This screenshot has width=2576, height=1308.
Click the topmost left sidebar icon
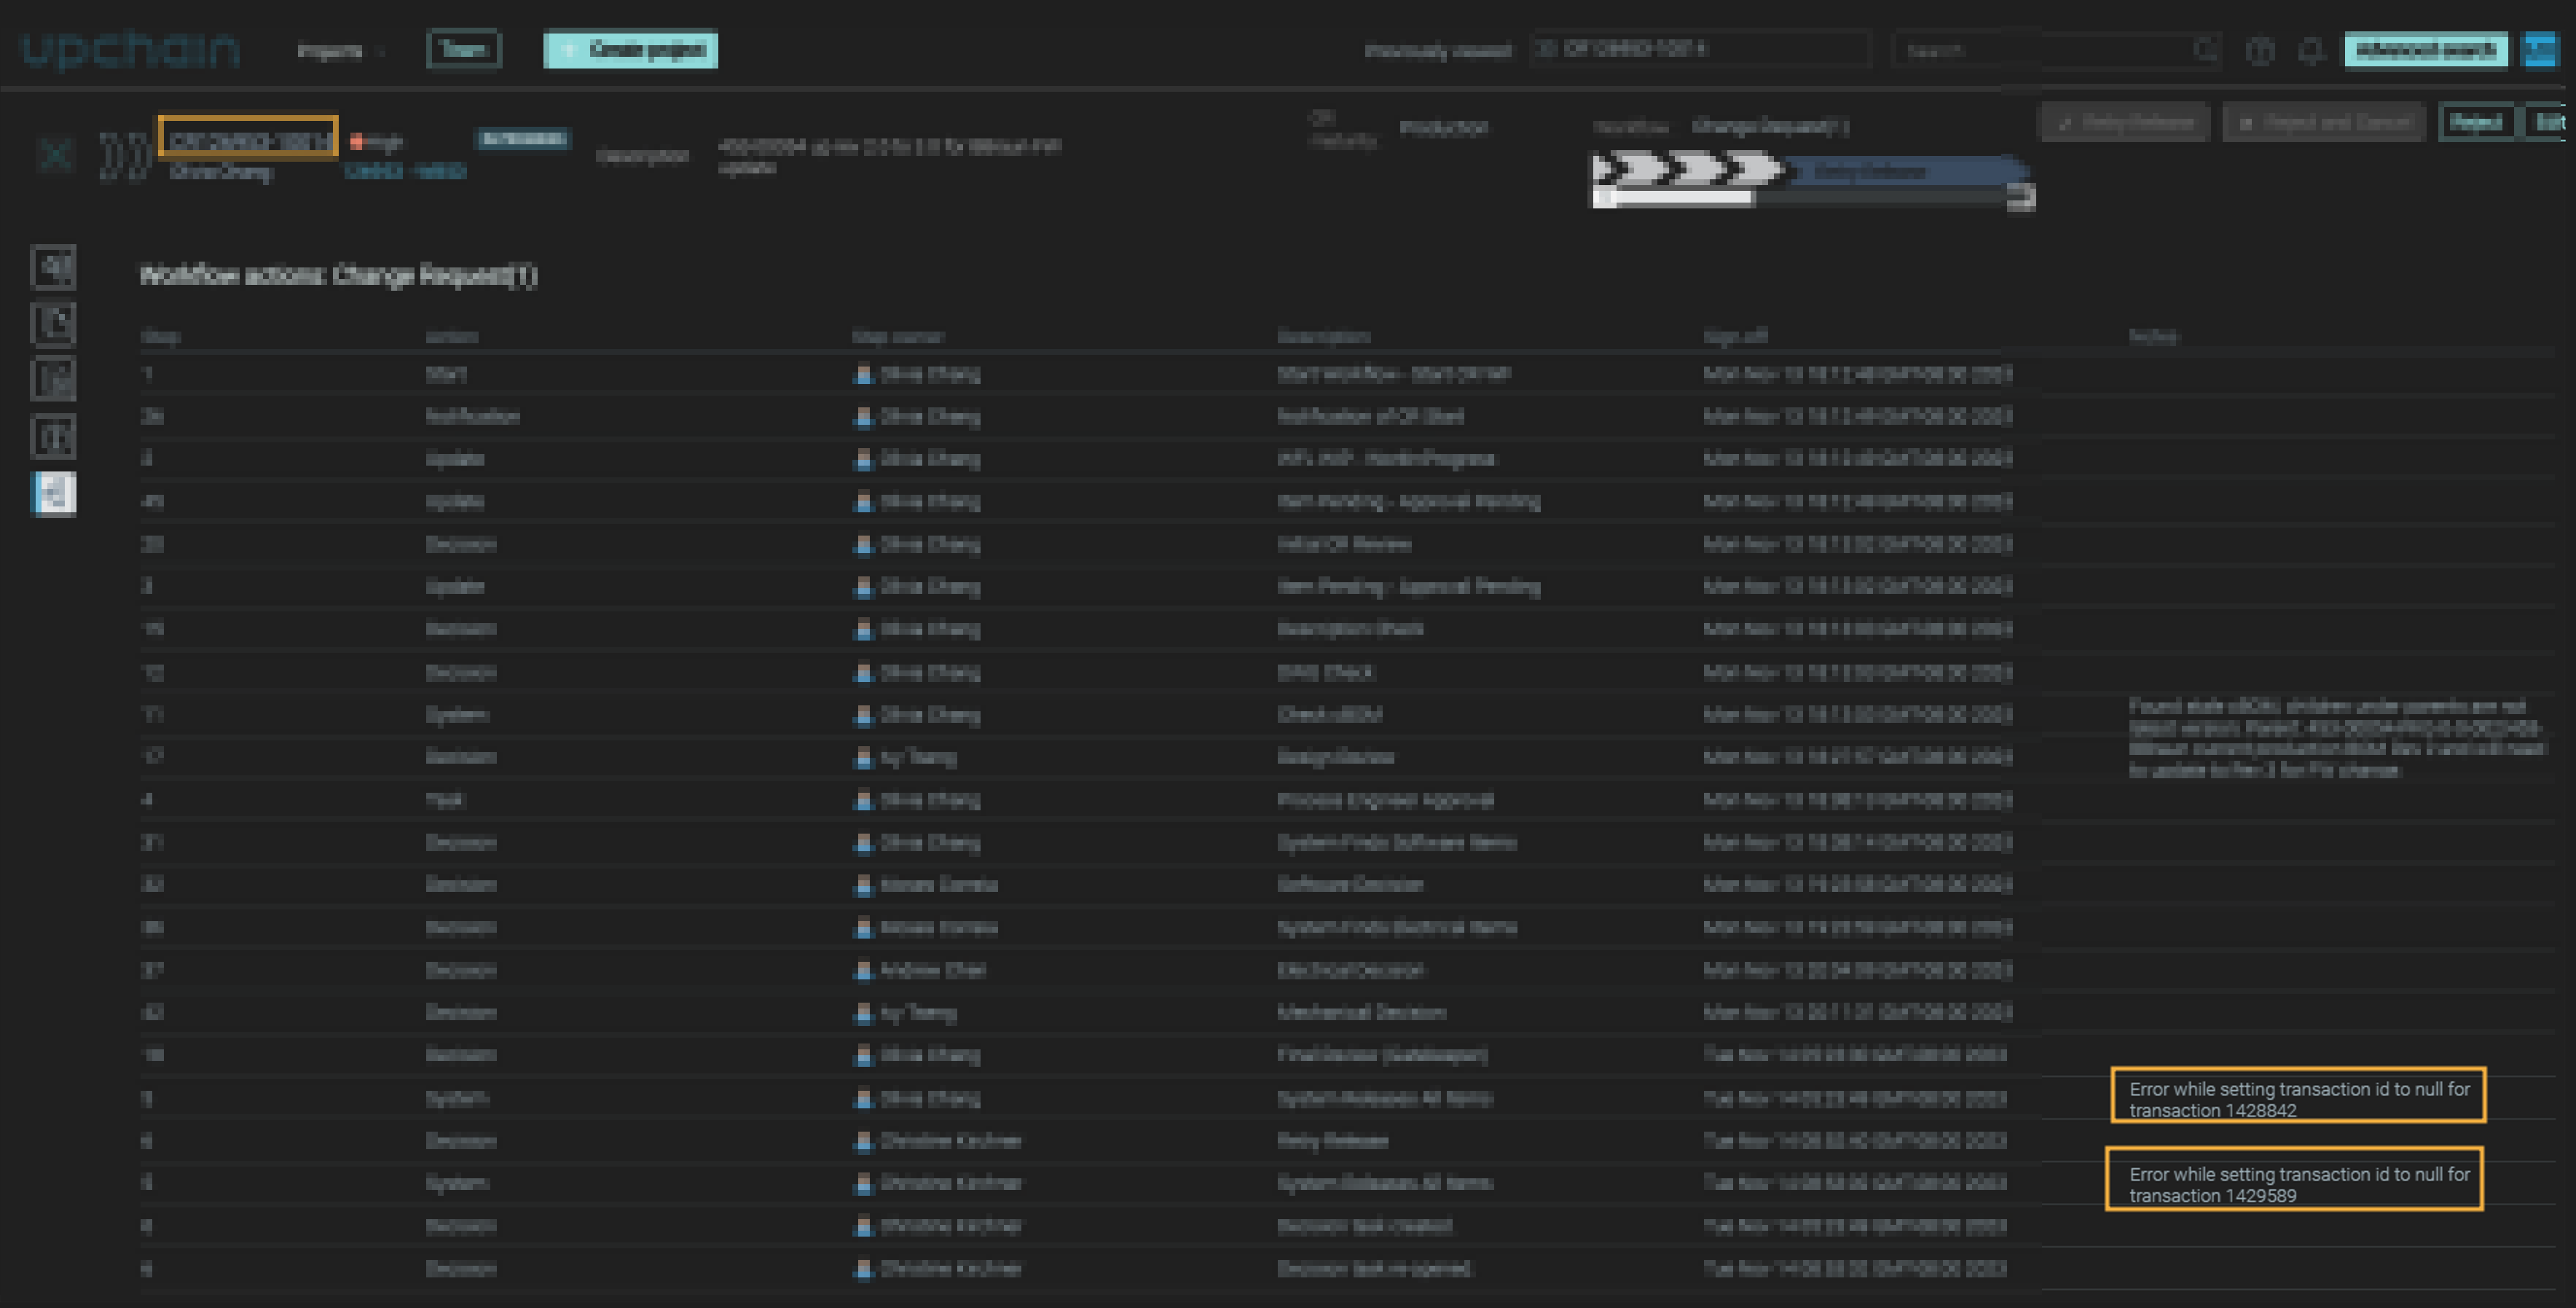tap(54, 267)
